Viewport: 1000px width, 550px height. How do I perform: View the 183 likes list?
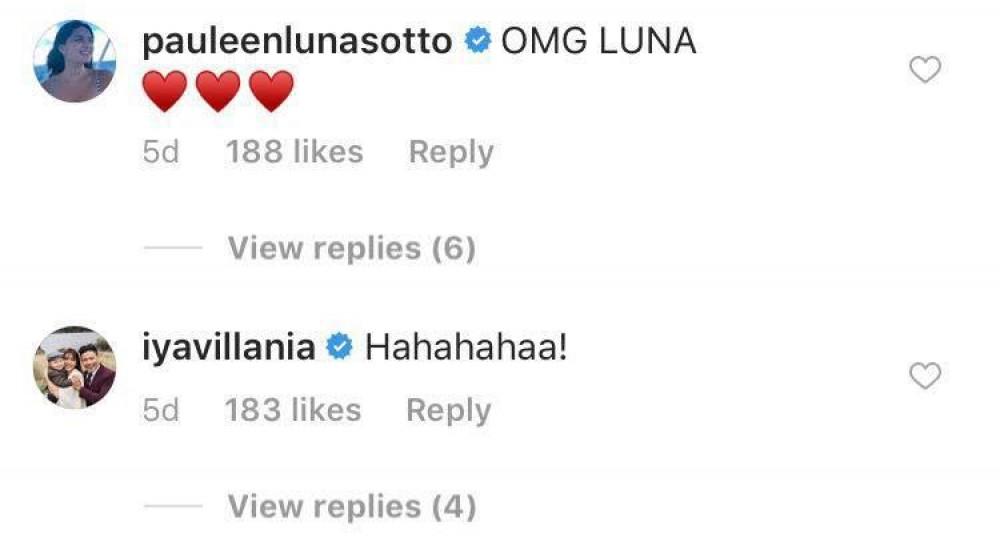[293, 410]
